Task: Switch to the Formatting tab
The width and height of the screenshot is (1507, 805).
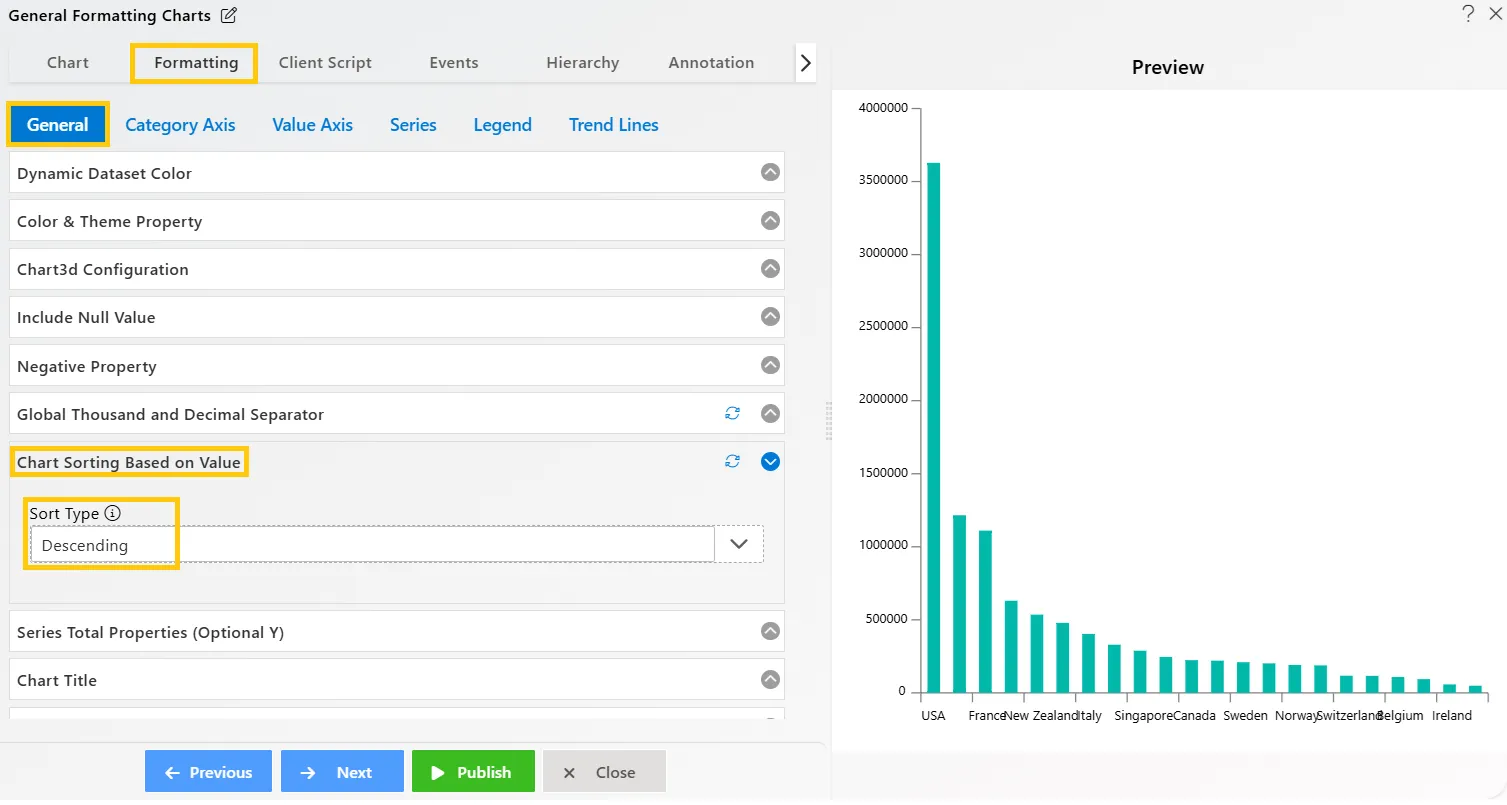Action: tap(196, 63)
